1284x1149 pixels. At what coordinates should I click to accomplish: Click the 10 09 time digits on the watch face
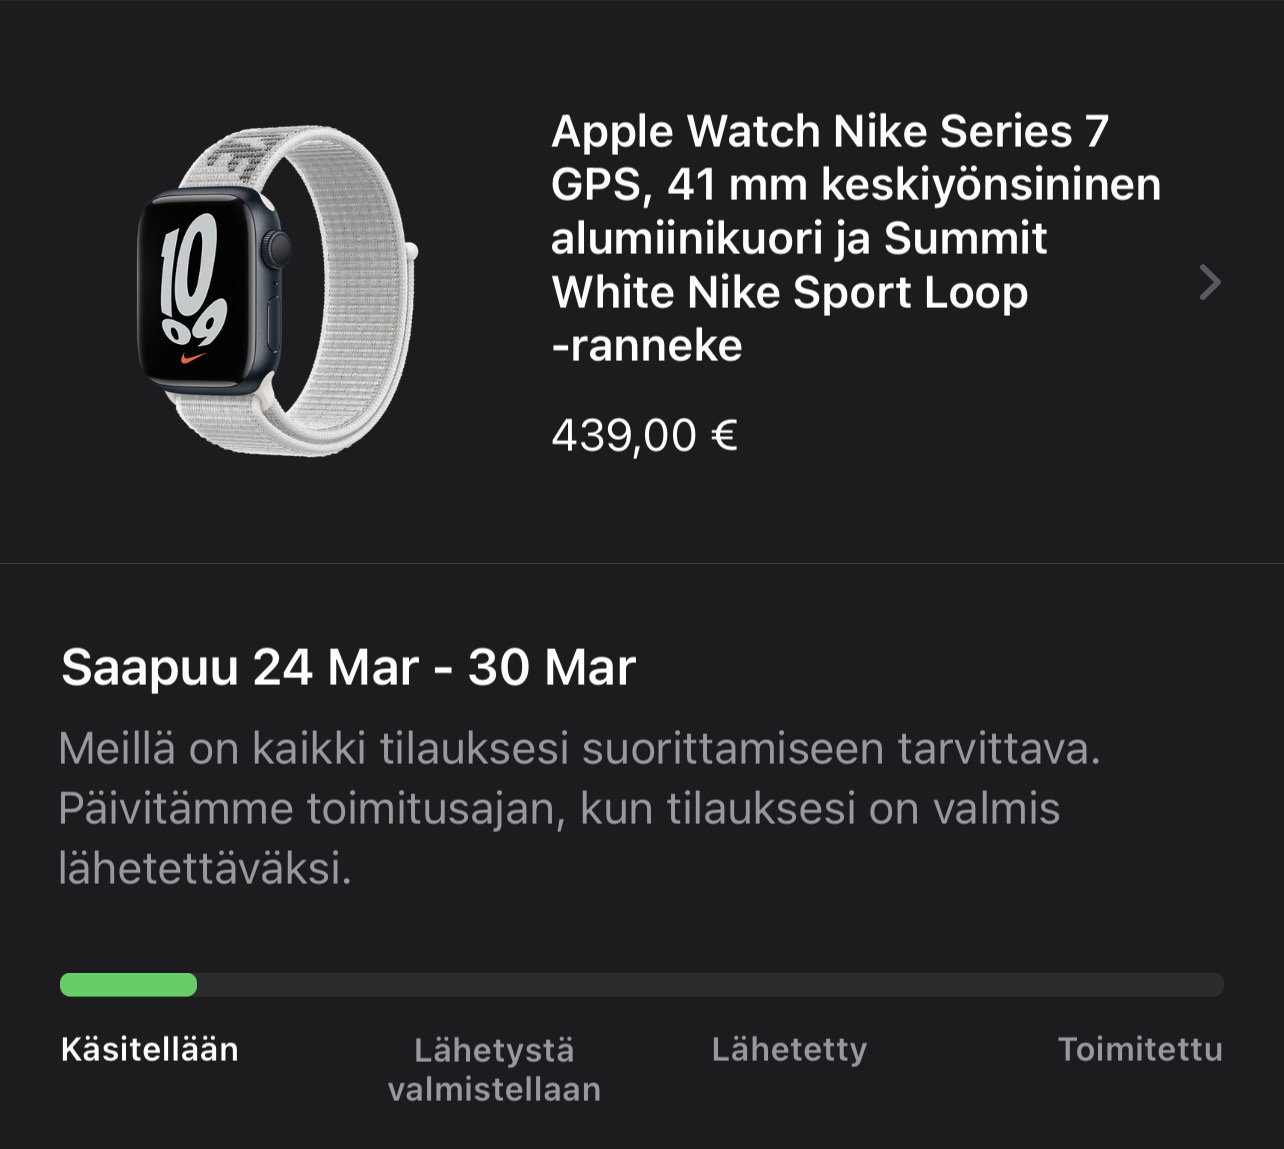tap(193, 280)
